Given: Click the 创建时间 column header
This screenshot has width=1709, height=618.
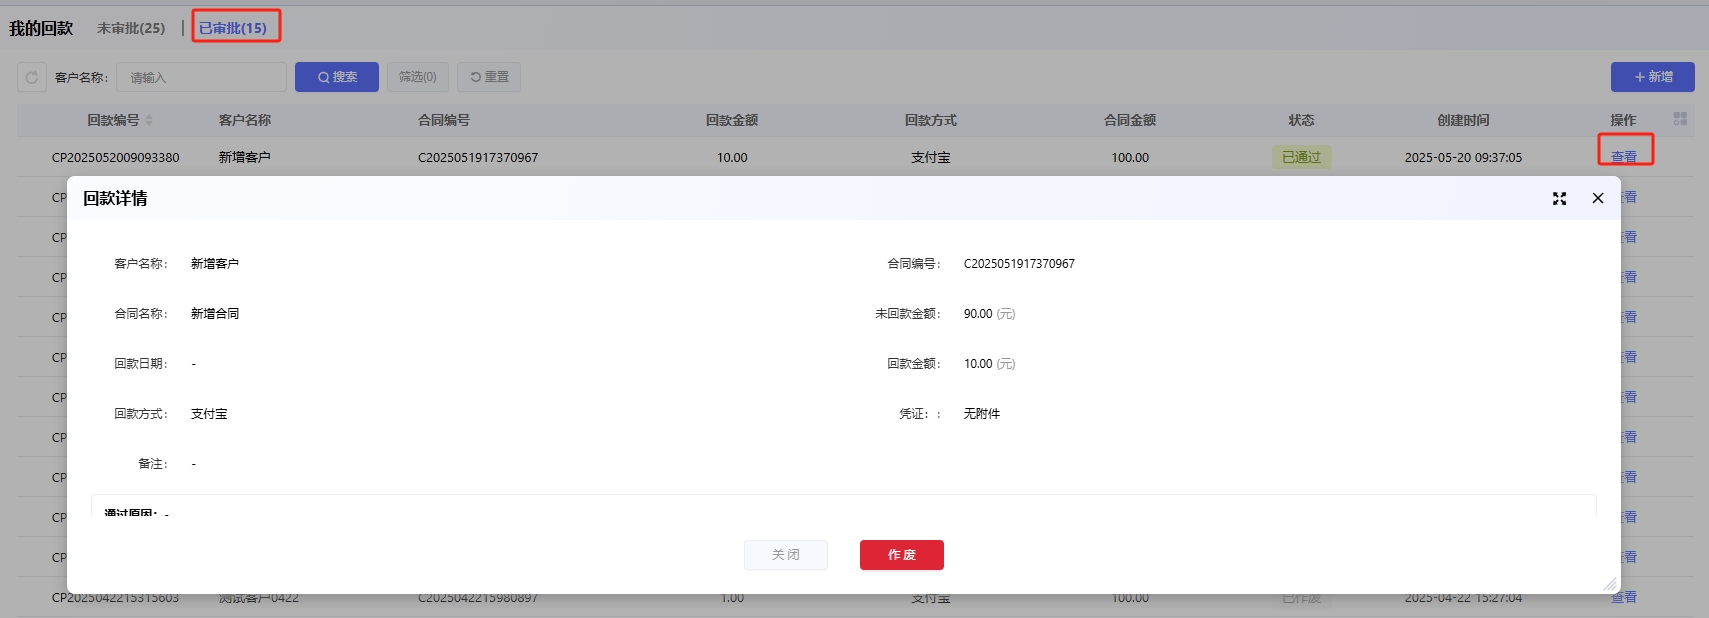Looking at the screenshot, I should (x=1462, y=120).
